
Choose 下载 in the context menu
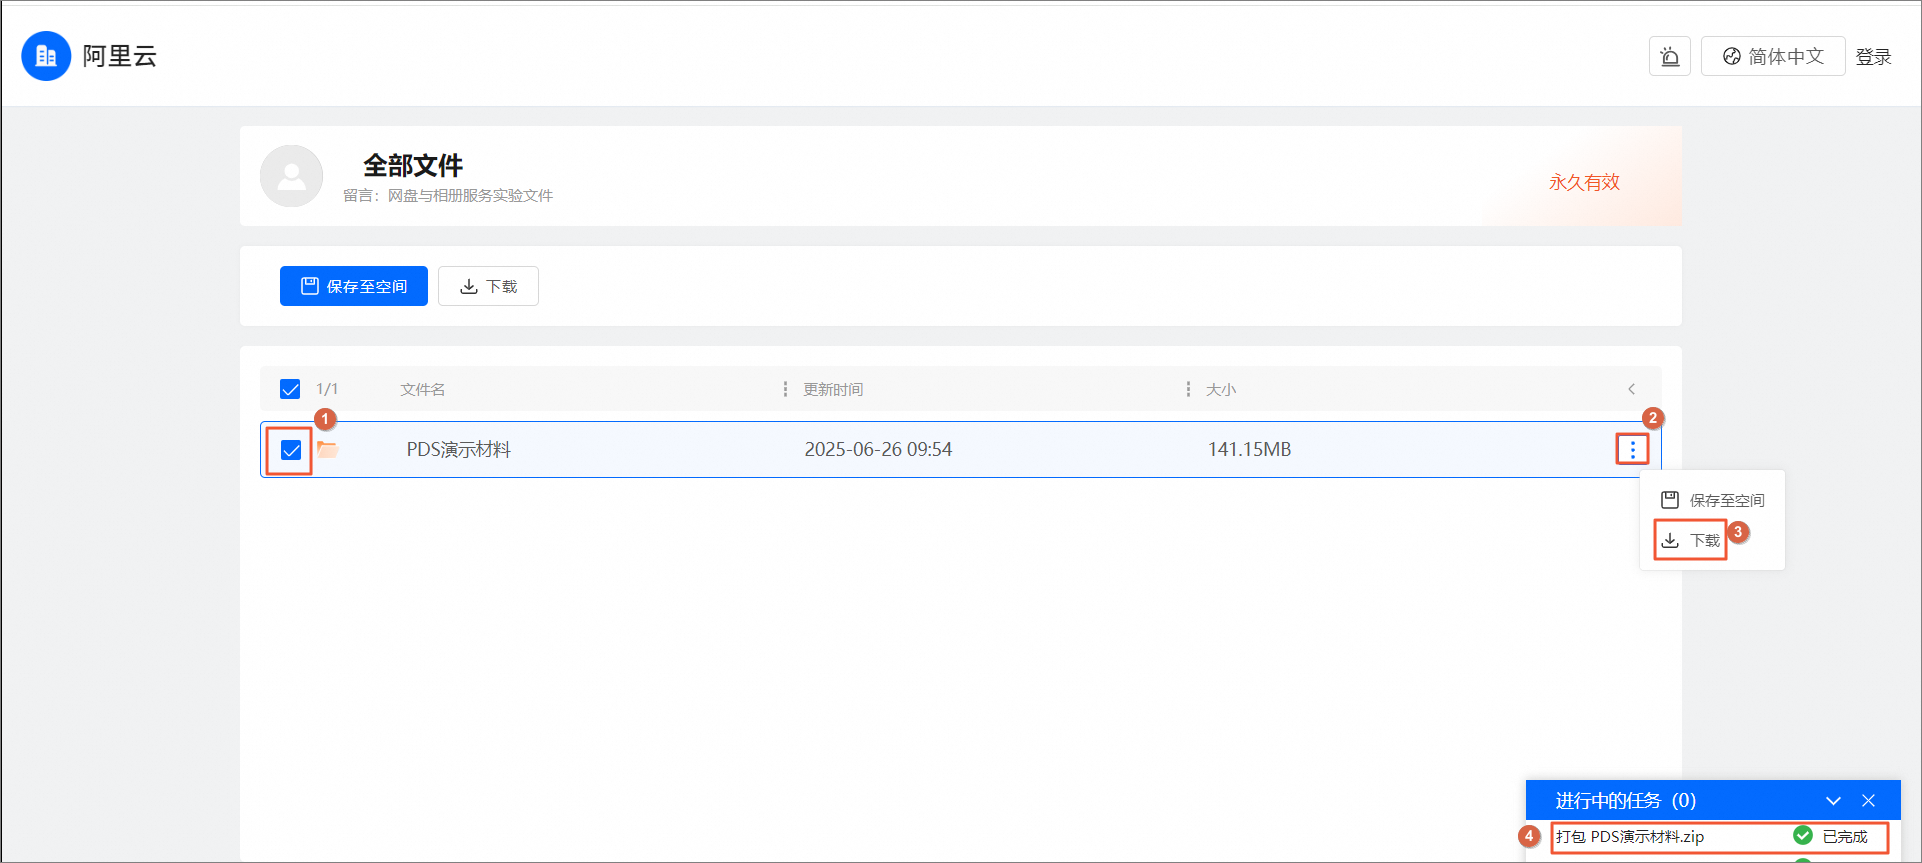1690,540
